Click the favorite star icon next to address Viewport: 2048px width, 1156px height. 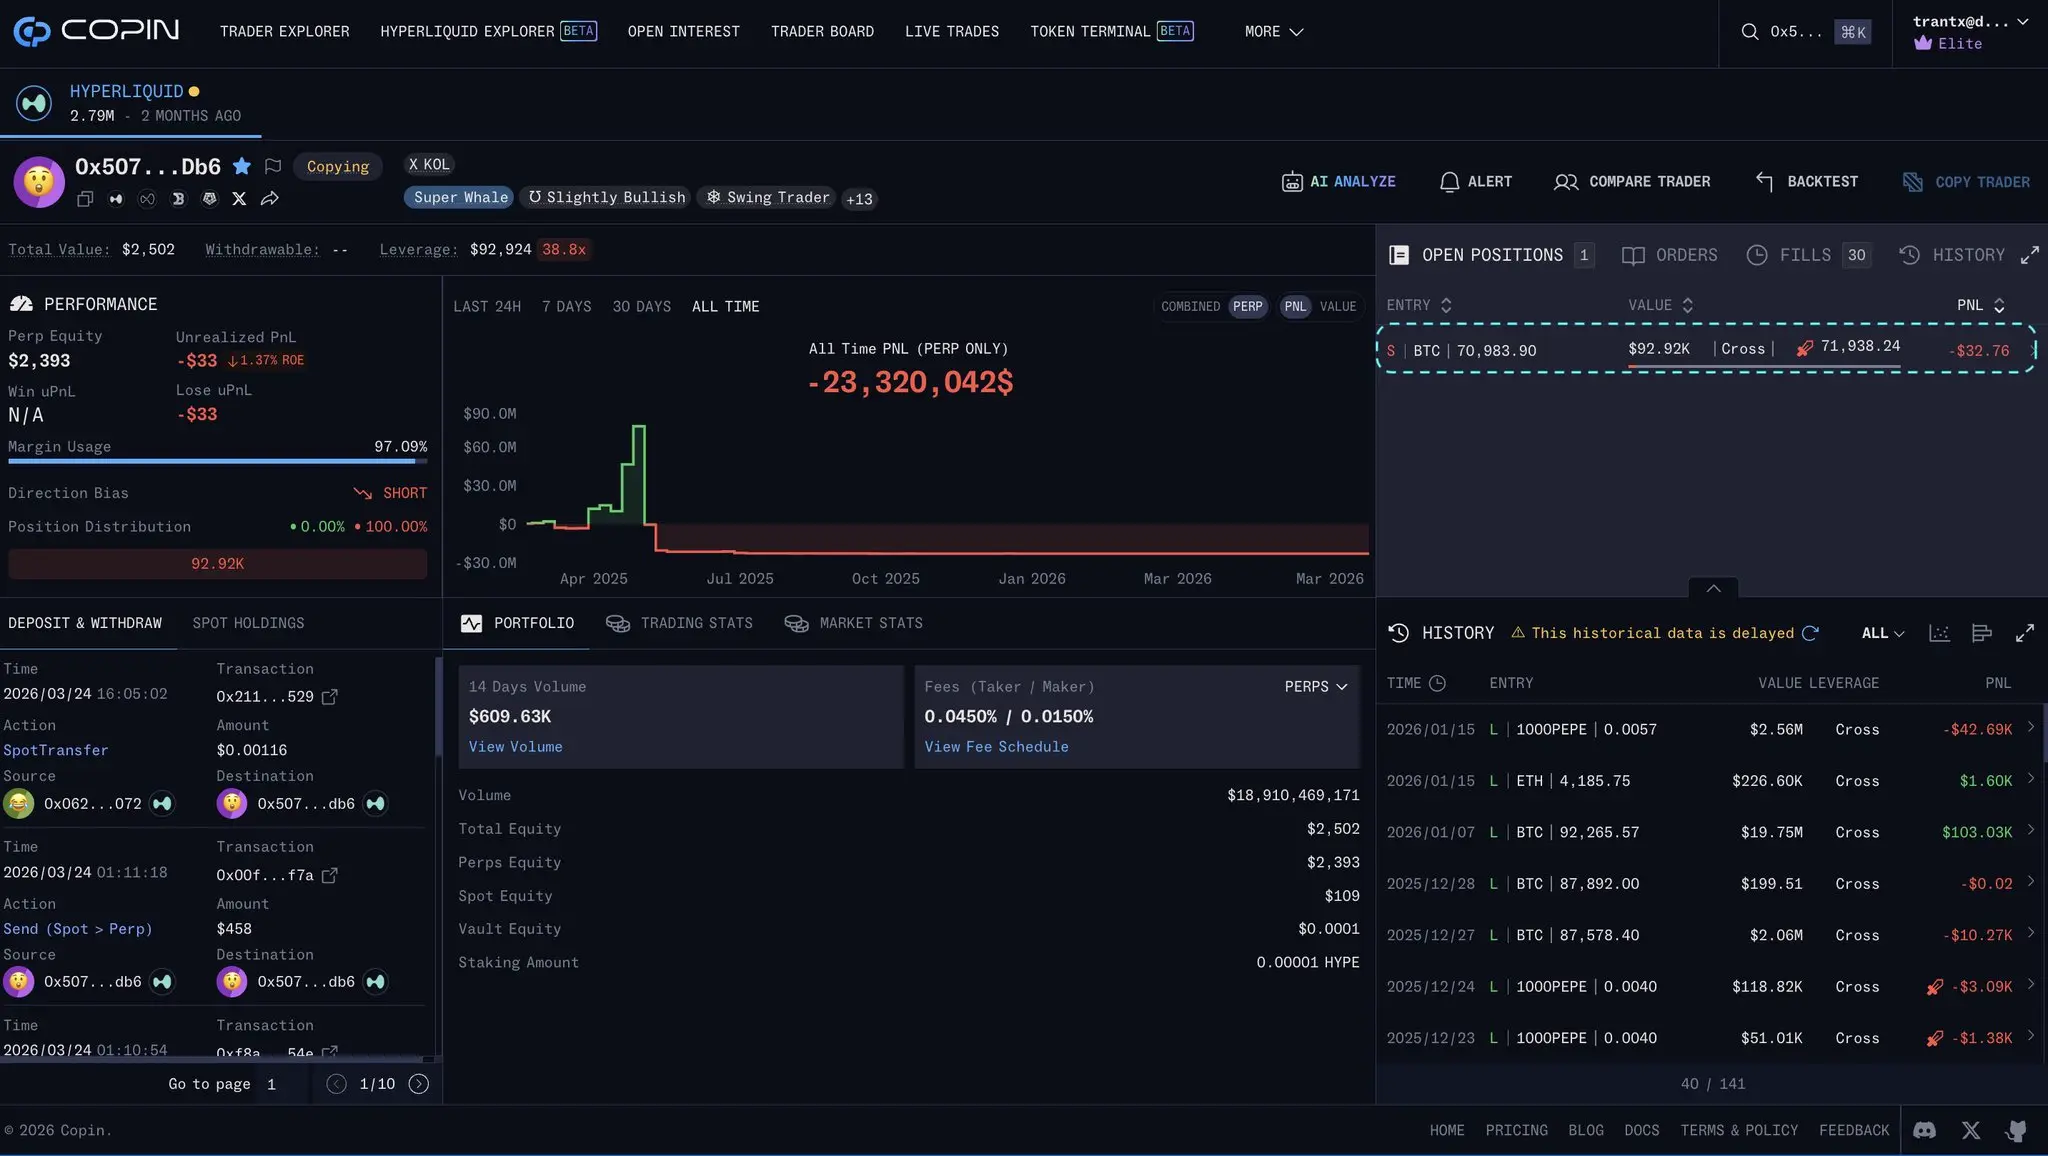click(241, 166)
